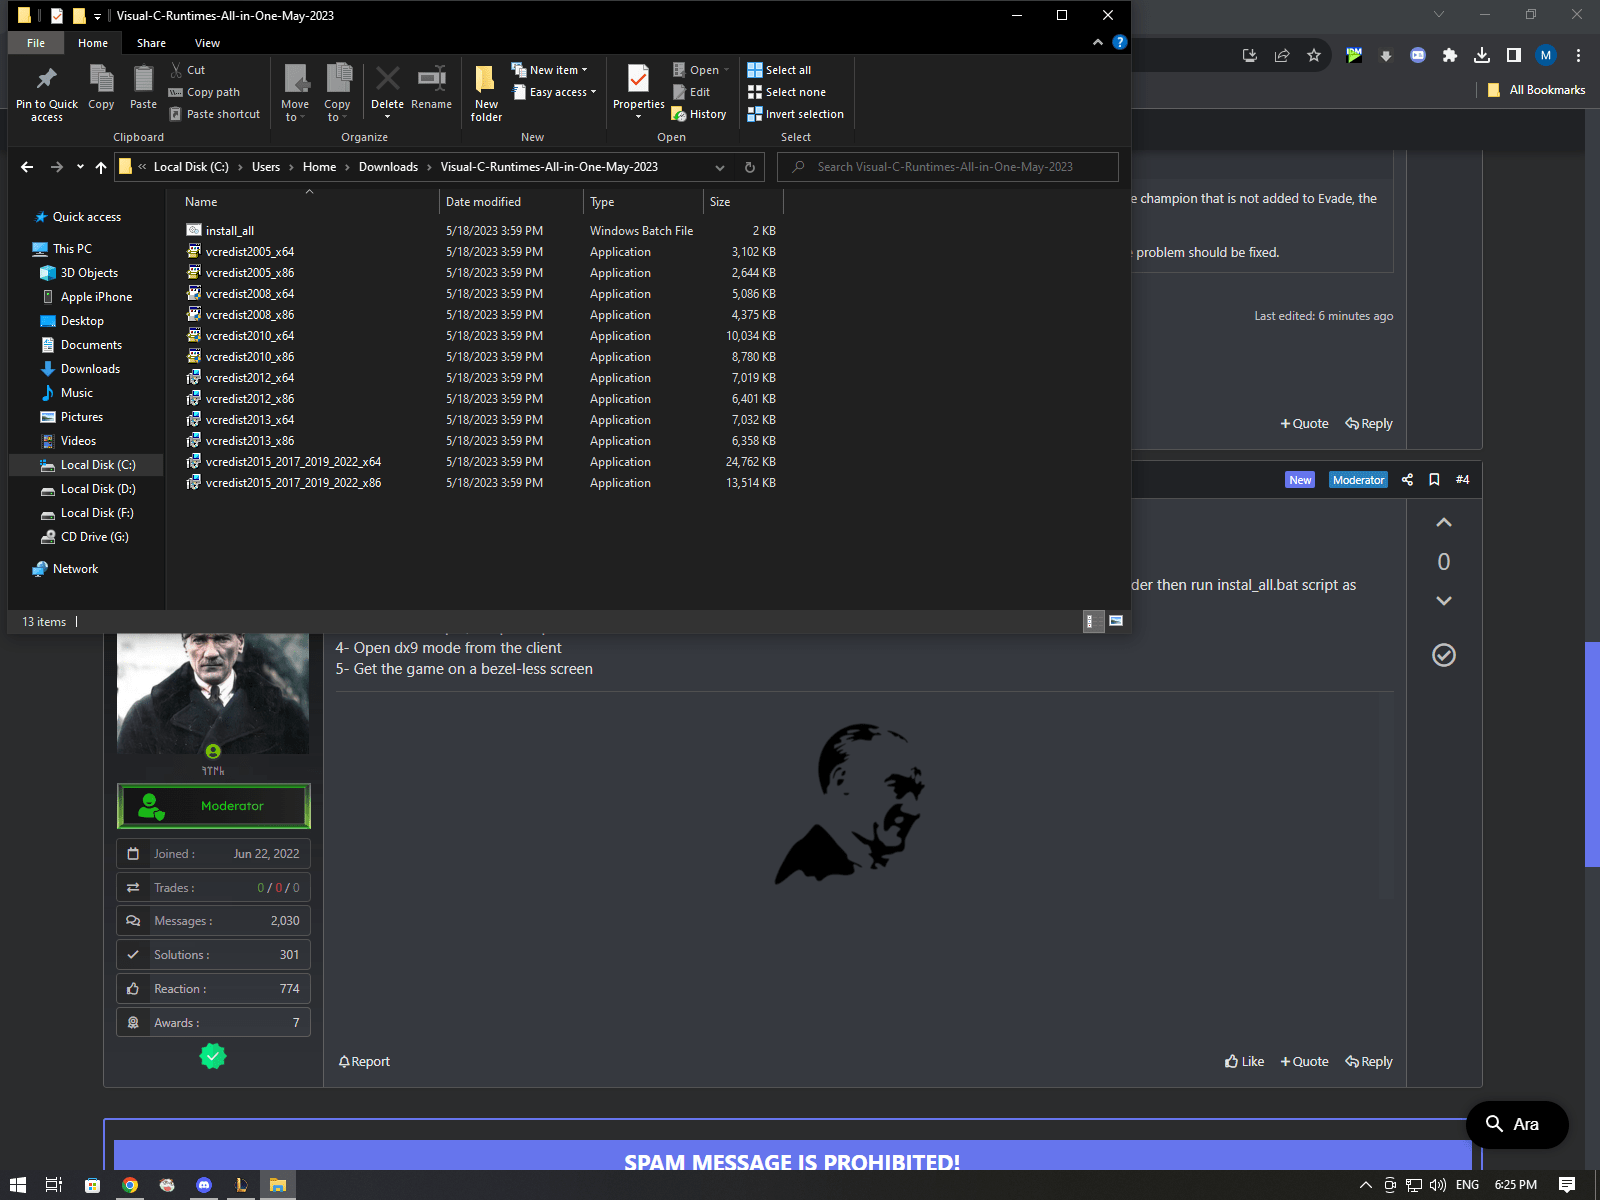Select vcredist2015_2017_2019_2022_x64 file
The width and height of the screenshot is (1600, 1200).
coord(293,462)
